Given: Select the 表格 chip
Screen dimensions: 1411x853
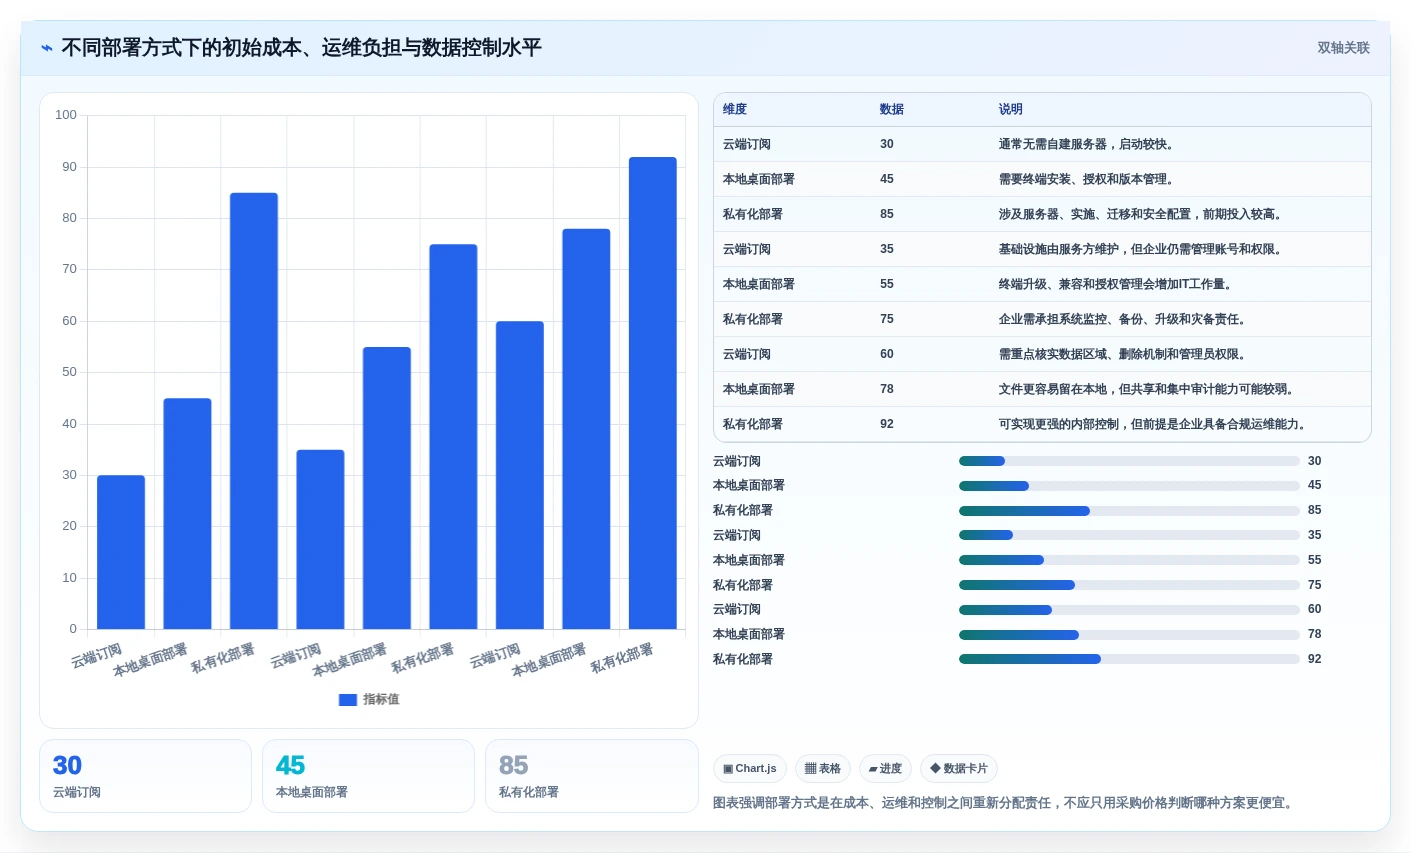Looking at the screenshot, I should pos(823,769).
